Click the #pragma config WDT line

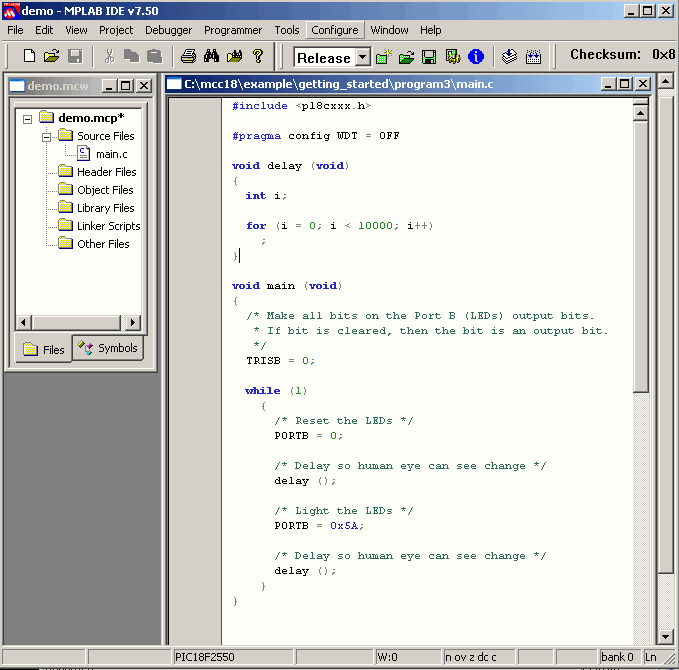tap(316, 136)
